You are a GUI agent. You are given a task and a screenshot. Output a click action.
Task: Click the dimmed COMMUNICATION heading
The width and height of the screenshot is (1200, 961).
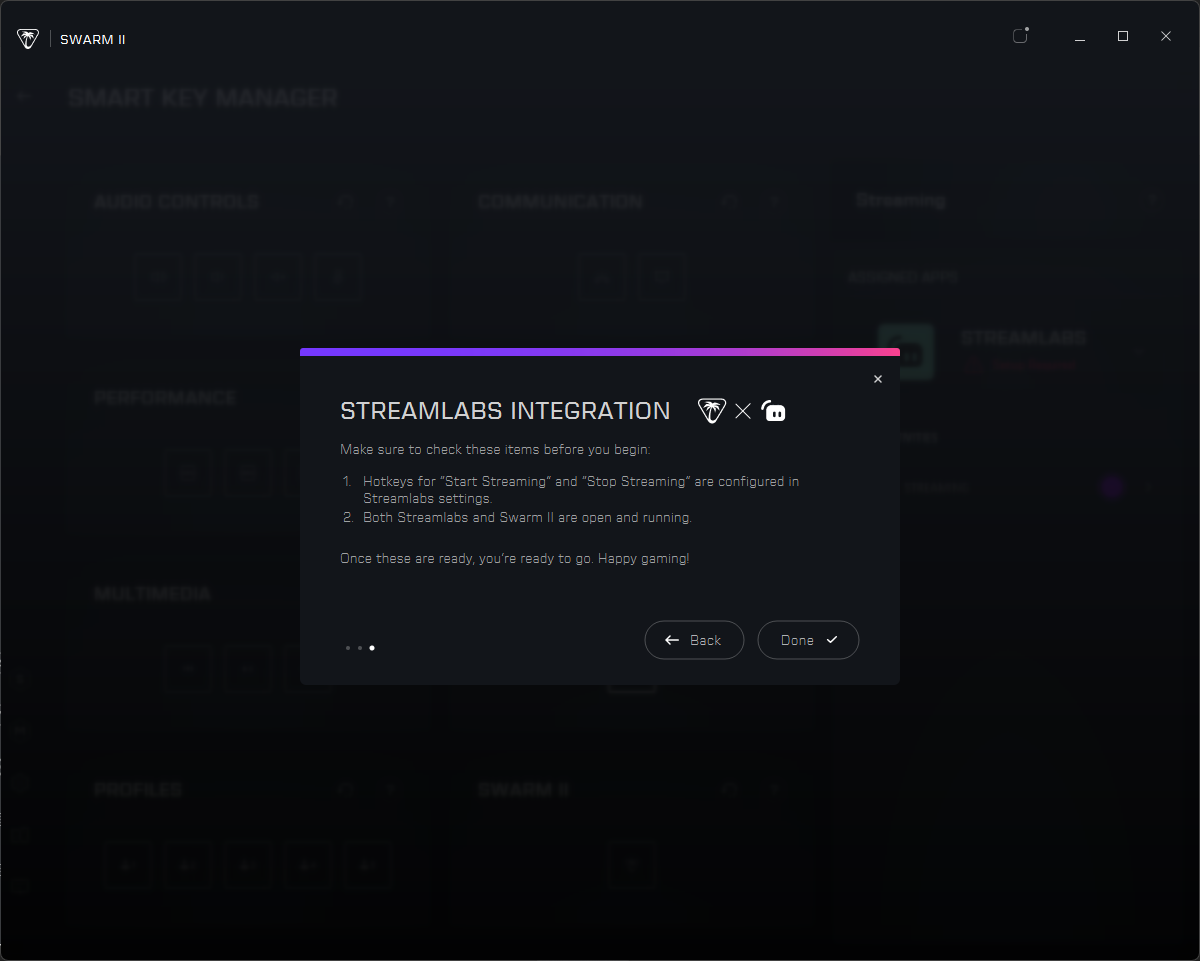point(560,201)
